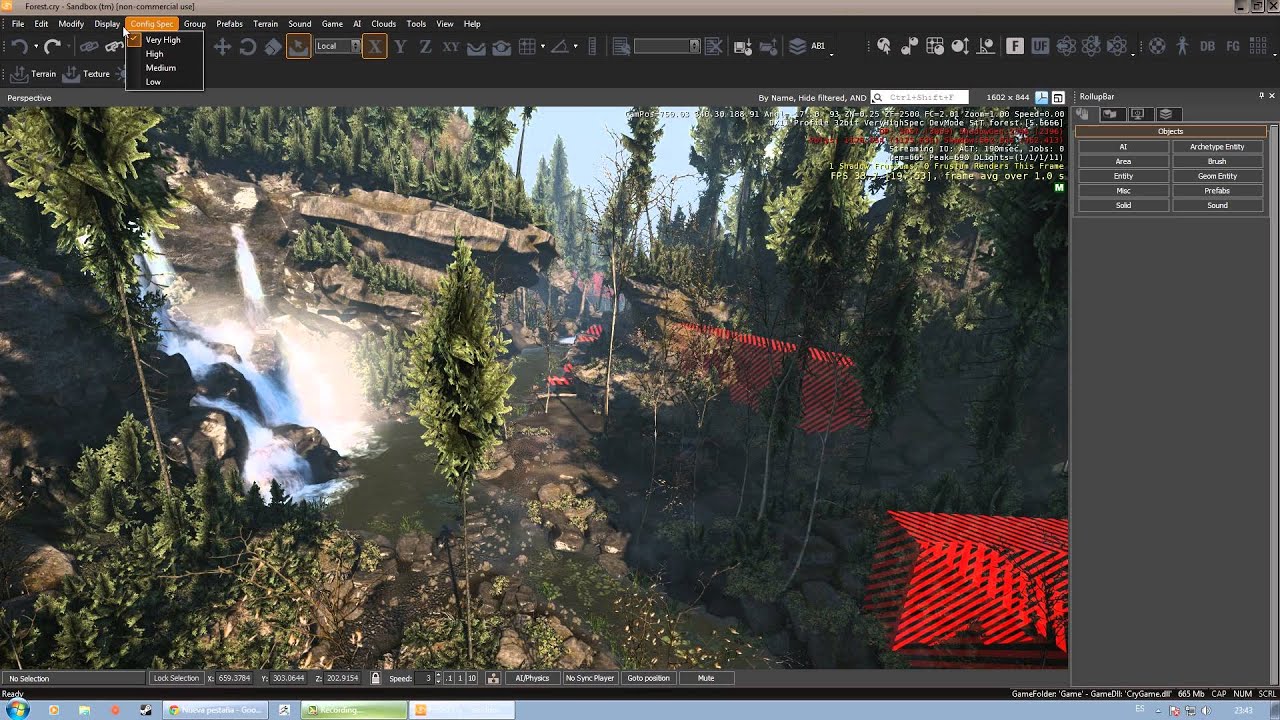Image resolution: width=1280 pixels, height=720 pixels.
Task: Click the Archetype Entity button
Action: click(1217, 147)
